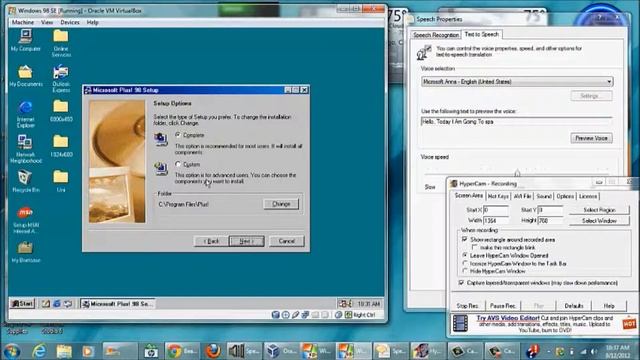The width and height of the screenshot is (640, 360).
Task: Click Change folder button
Action: [281, 204]
